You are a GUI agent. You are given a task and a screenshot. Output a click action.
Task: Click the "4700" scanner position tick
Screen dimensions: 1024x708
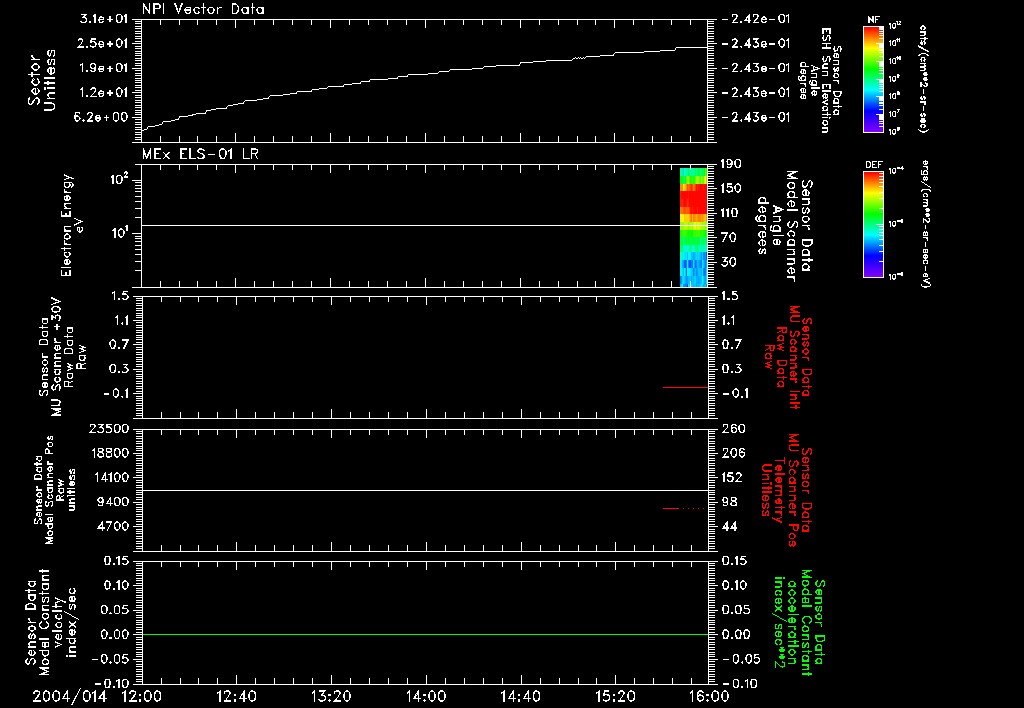(112, 526)
